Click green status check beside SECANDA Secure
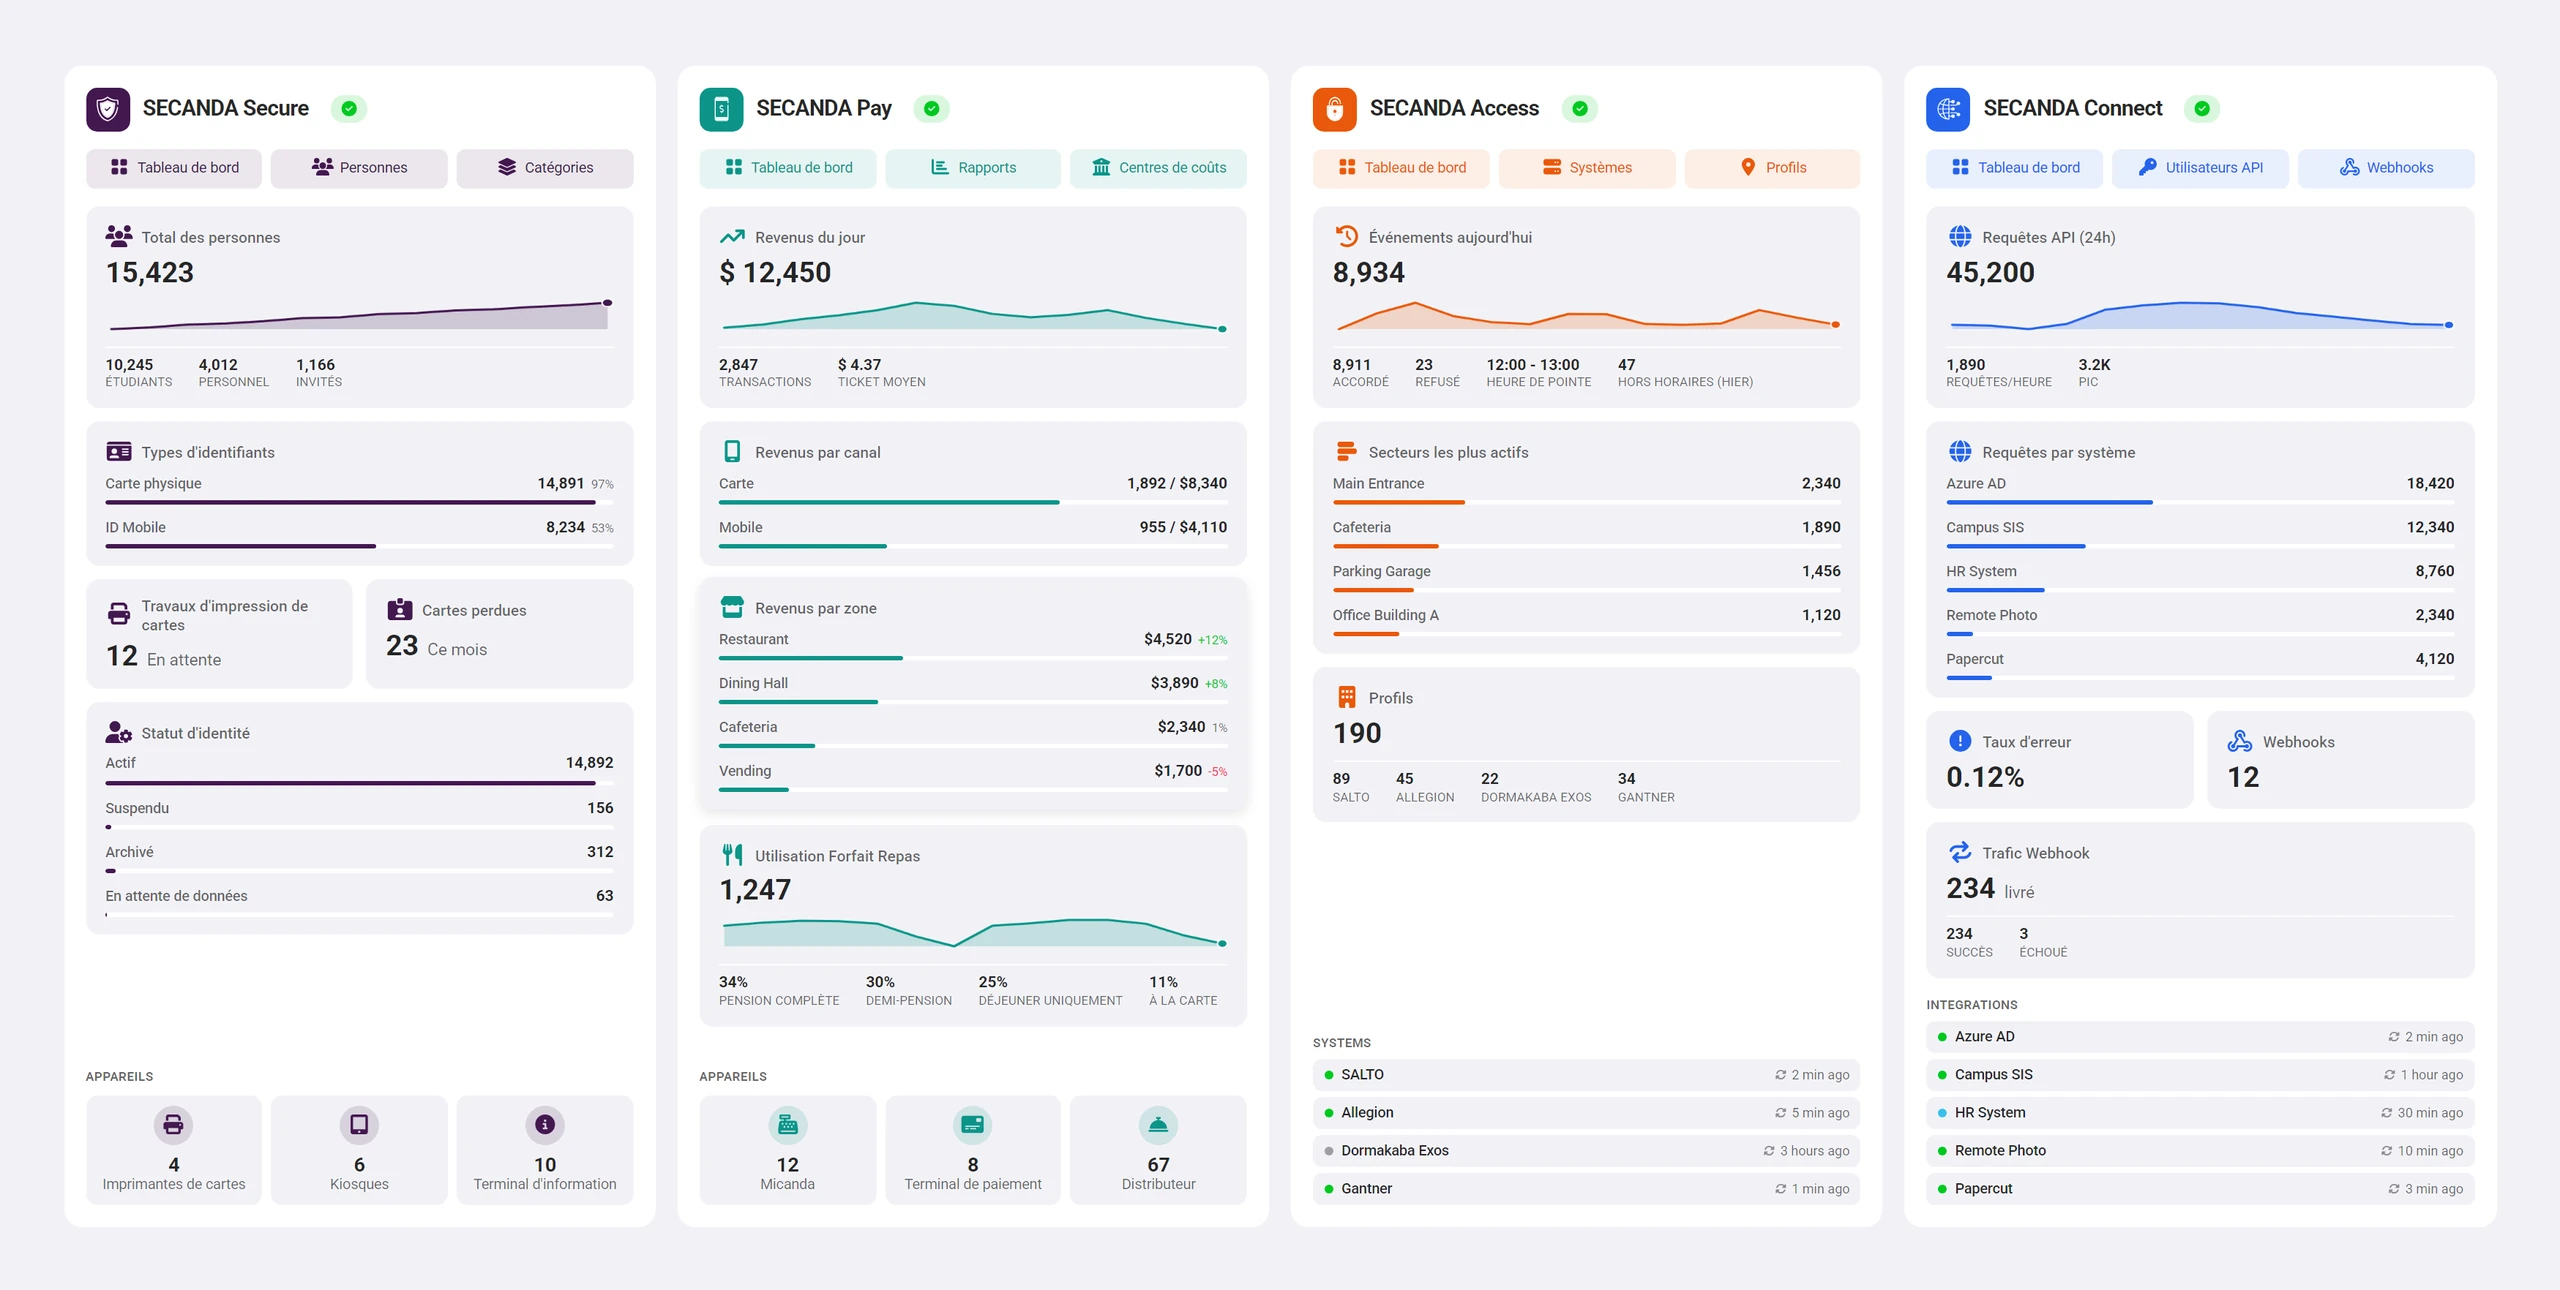The height and width of the screenshot is (1290, 2560). tap(349, 109)
